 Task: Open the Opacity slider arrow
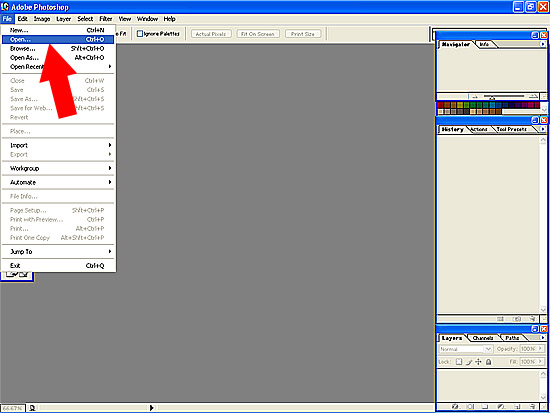tap(541, 349)
